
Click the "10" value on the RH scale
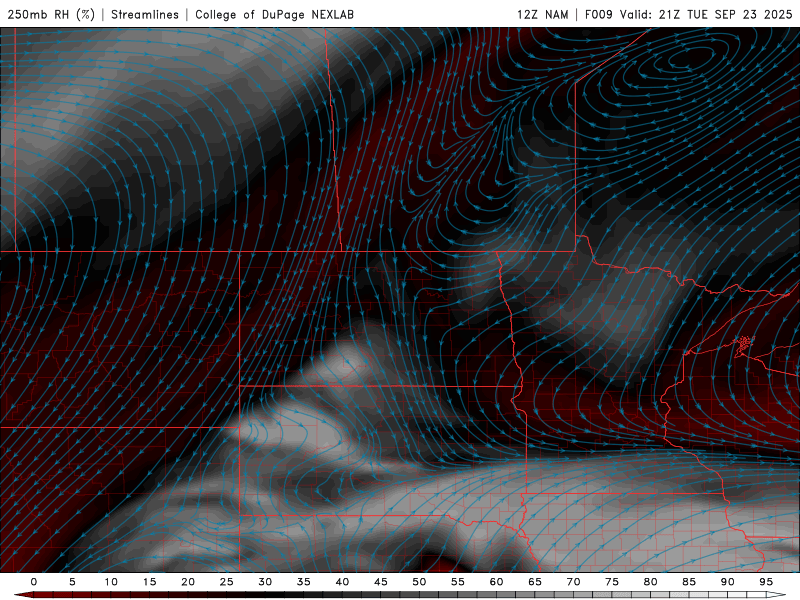111,582
